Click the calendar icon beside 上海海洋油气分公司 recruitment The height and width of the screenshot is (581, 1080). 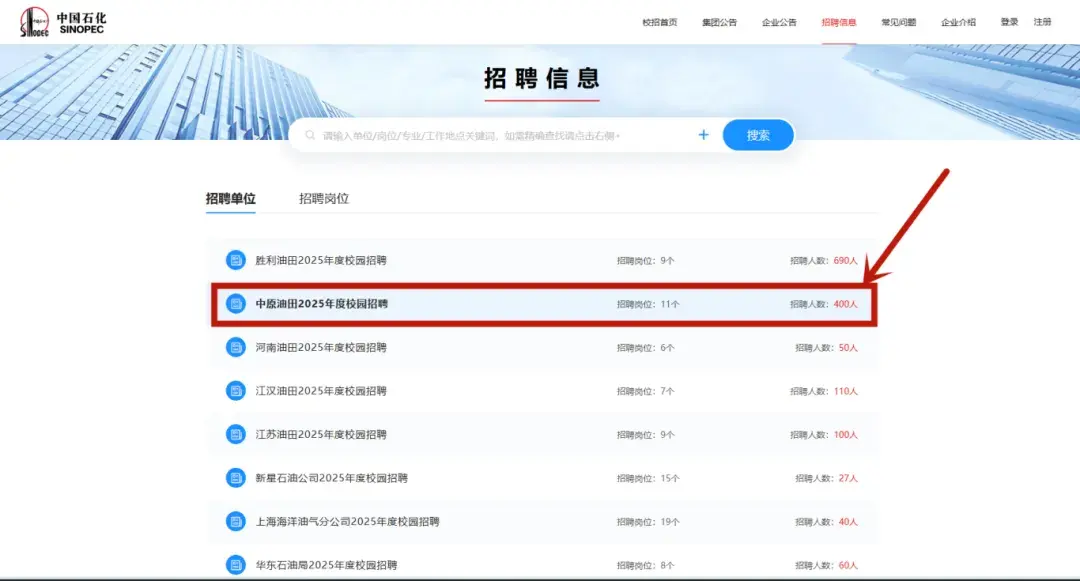(235, 521)
